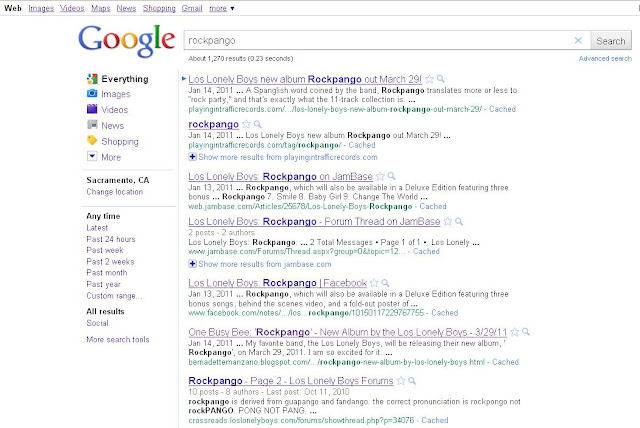
Task: Open Cached copy of web.jambase.com Articles result
Action: 433,206
